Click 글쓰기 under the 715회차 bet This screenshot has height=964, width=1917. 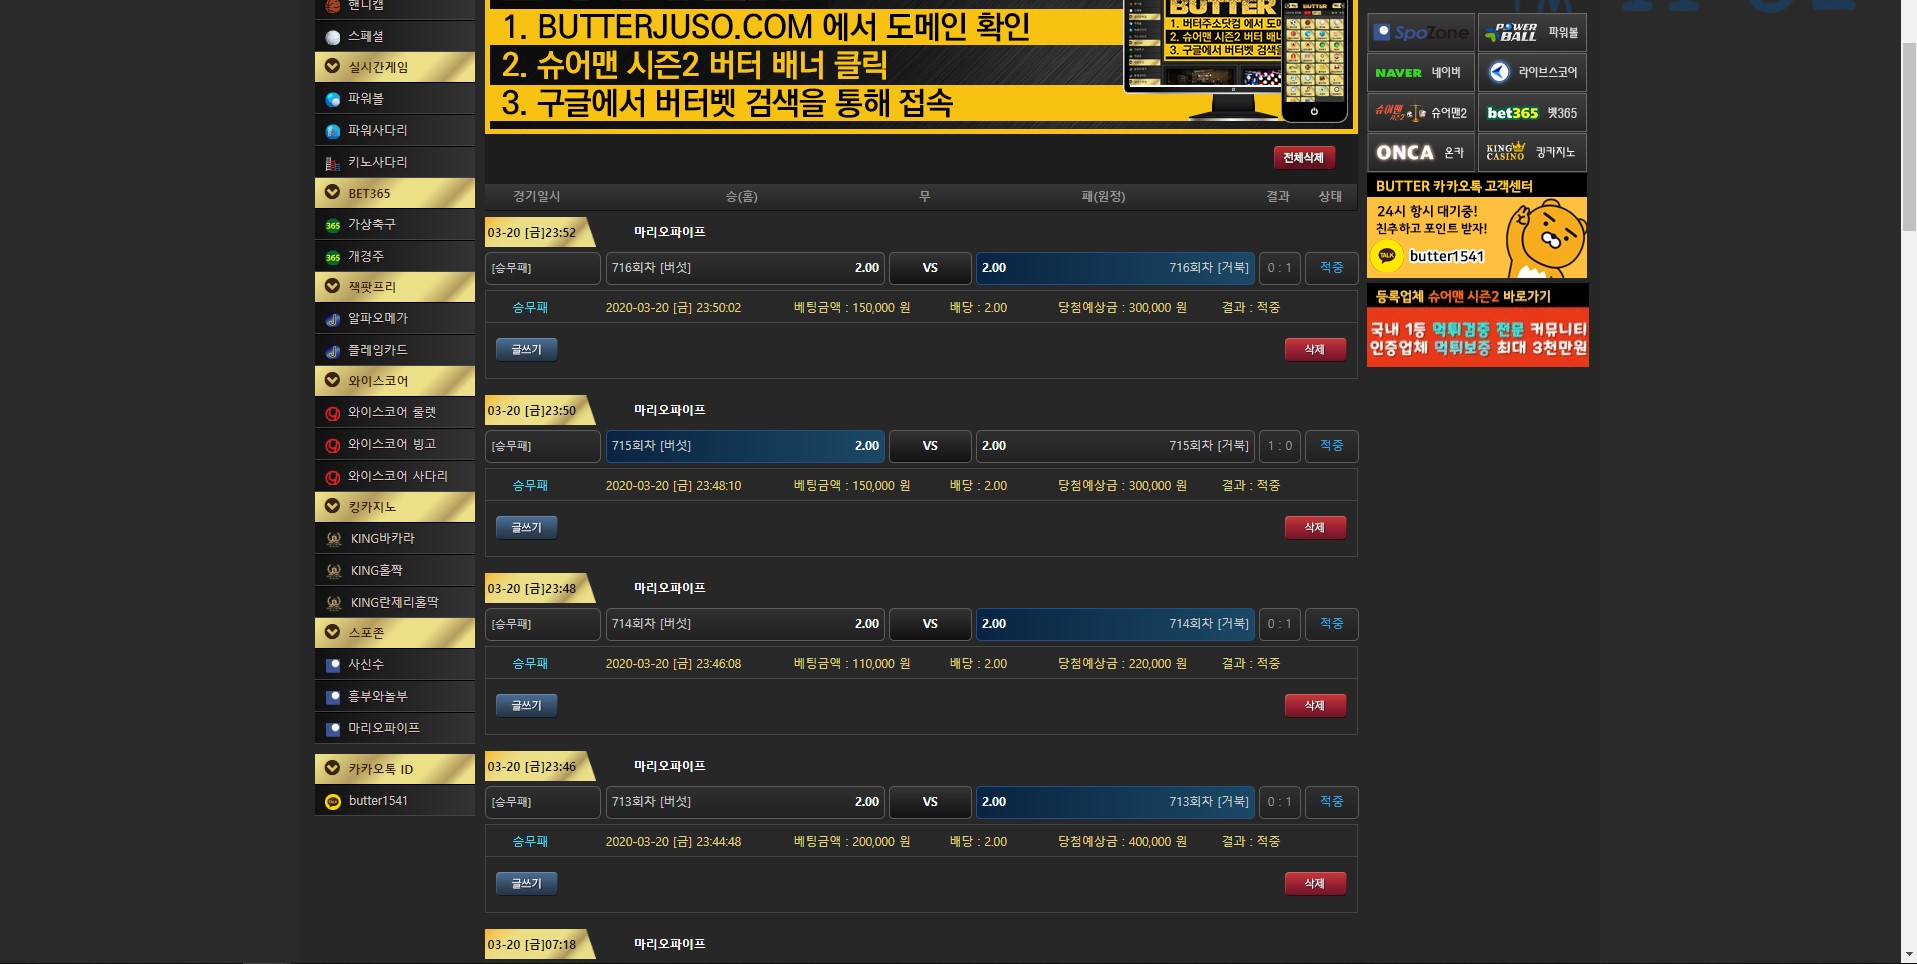[526, 528]
